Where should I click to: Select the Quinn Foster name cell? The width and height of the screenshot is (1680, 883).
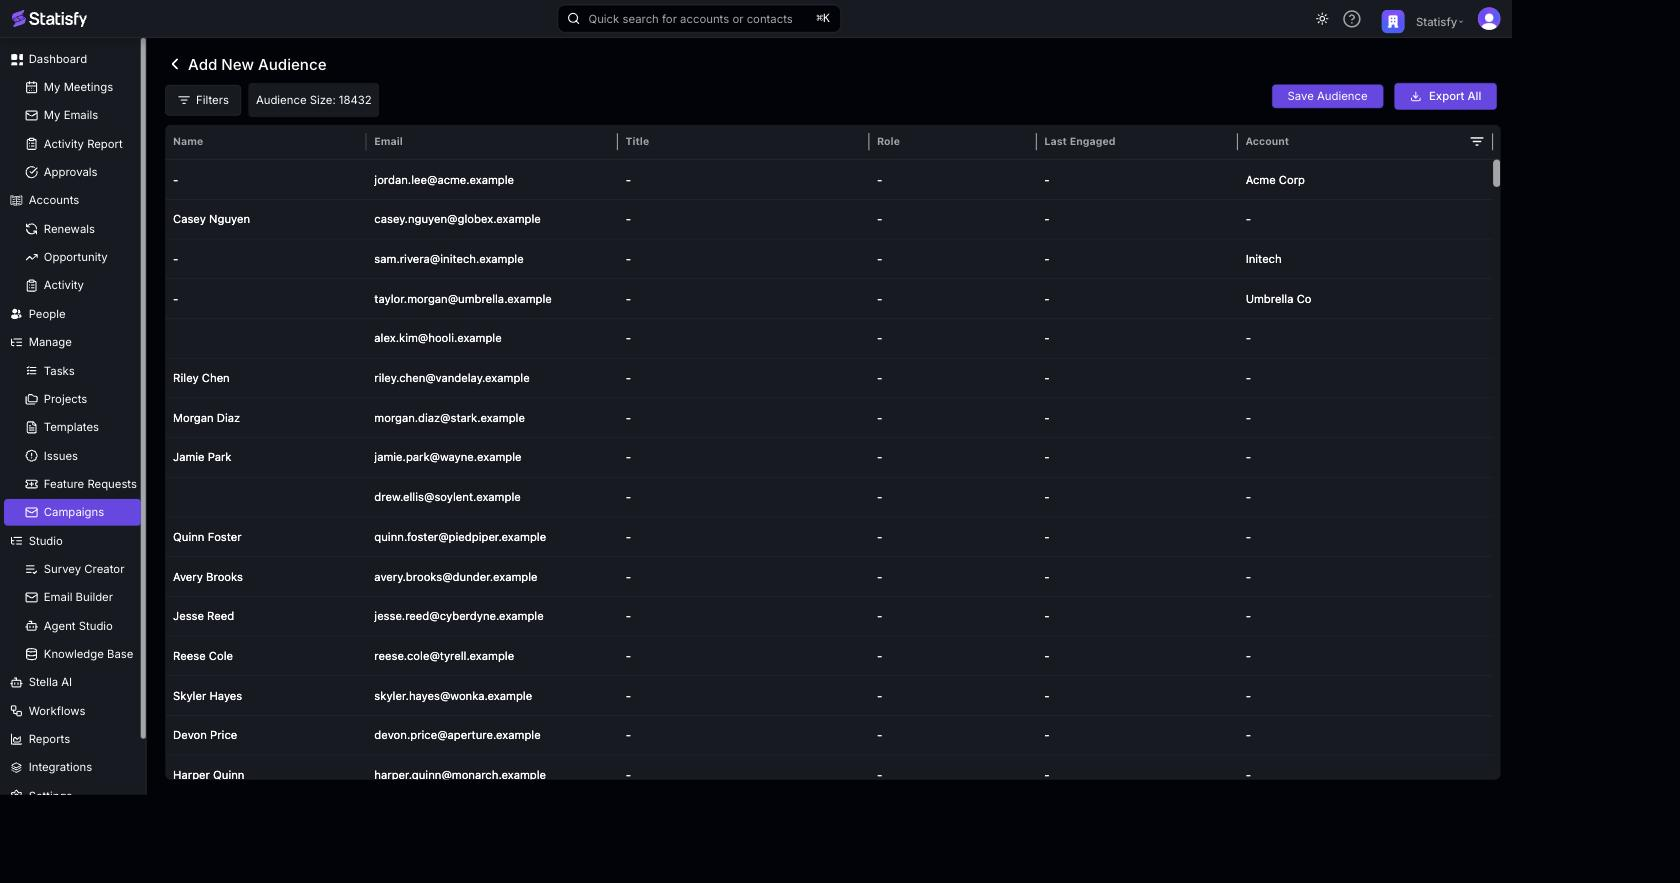[x=207, y=537]
